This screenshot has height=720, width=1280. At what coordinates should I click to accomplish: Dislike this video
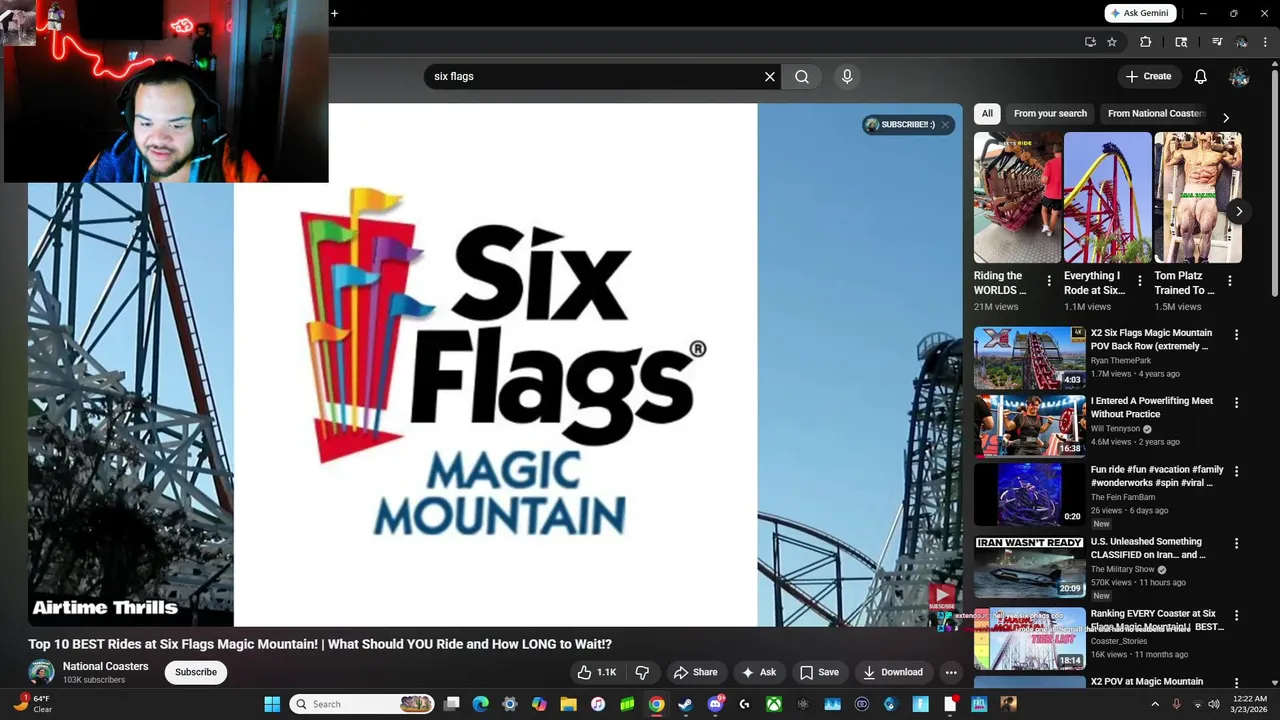pos(643,672)
